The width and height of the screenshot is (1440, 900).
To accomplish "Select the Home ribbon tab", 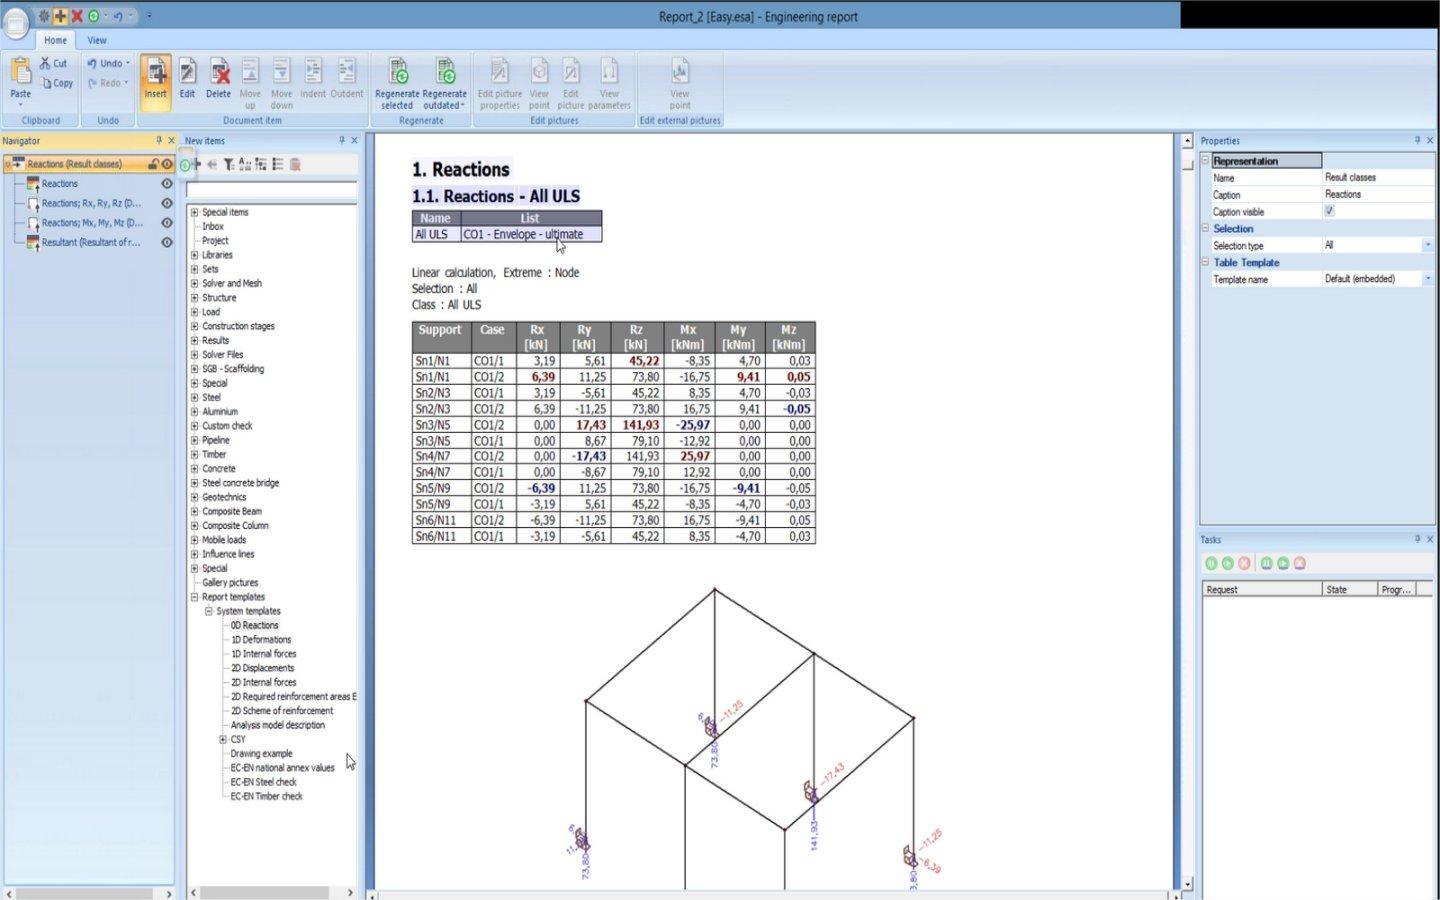I will [x=55, y=40].
